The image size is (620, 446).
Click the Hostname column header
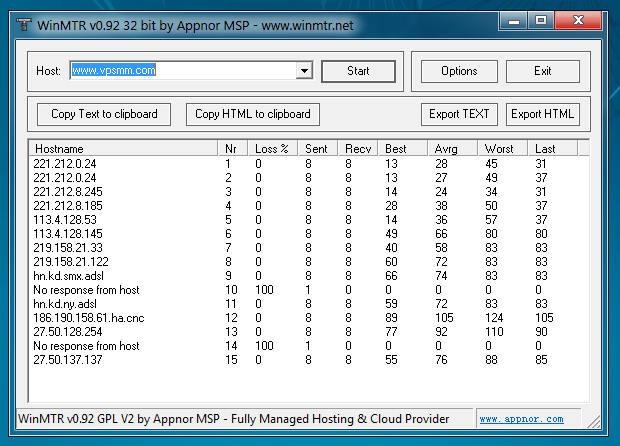pos(124,149)
